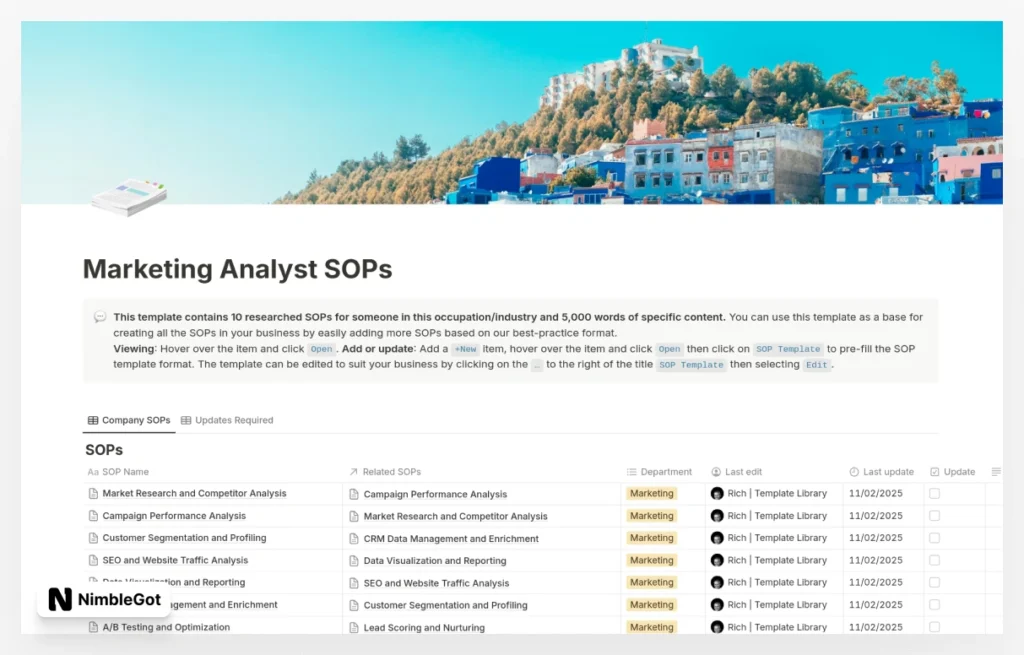
Task: Click Marketing tag in Market Research row
Action: point(651,494)
